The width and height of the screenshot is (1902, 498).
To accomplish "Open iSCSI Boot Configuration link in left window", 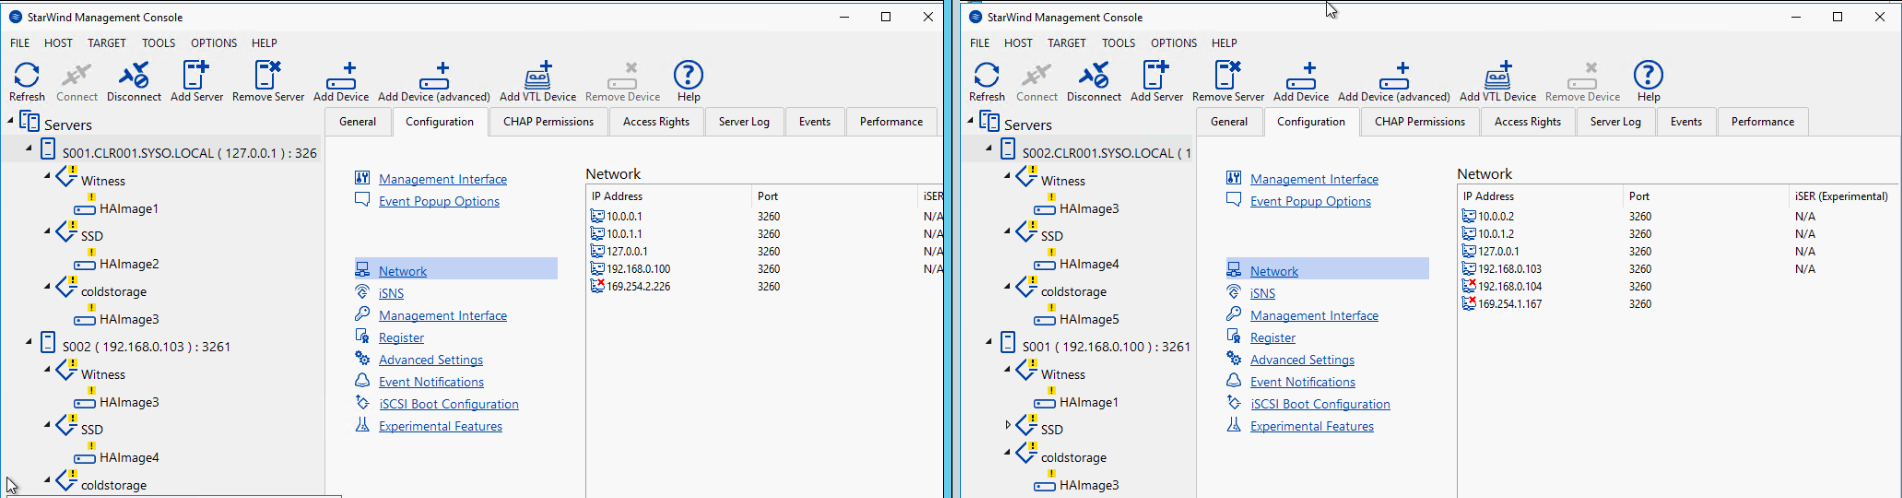I will click(449, 404).
